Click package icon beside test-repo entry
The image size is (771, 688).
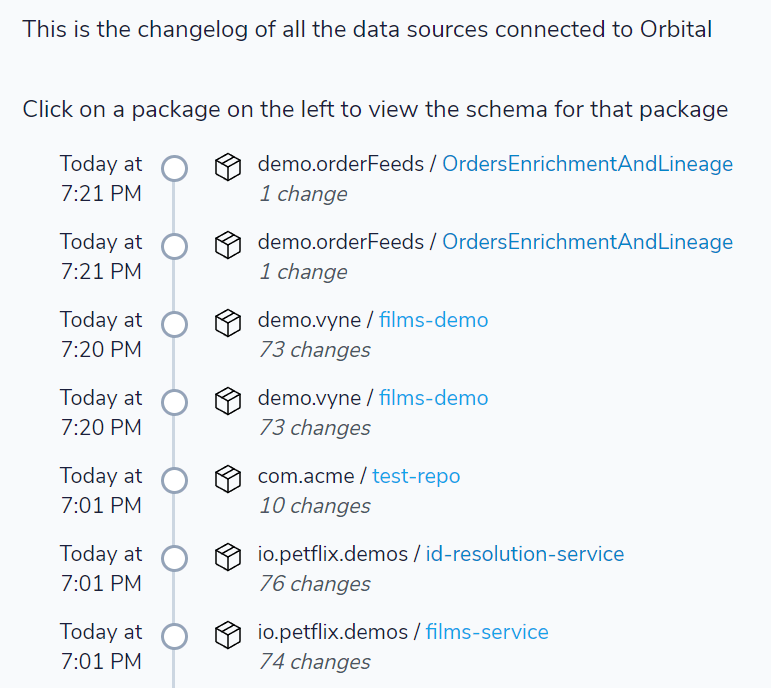click(x=228, y=479)
